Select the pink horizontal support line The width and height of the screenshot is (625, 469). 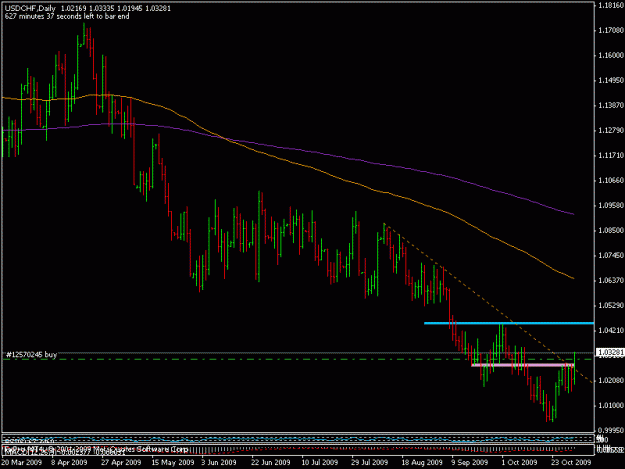(523, 365)
